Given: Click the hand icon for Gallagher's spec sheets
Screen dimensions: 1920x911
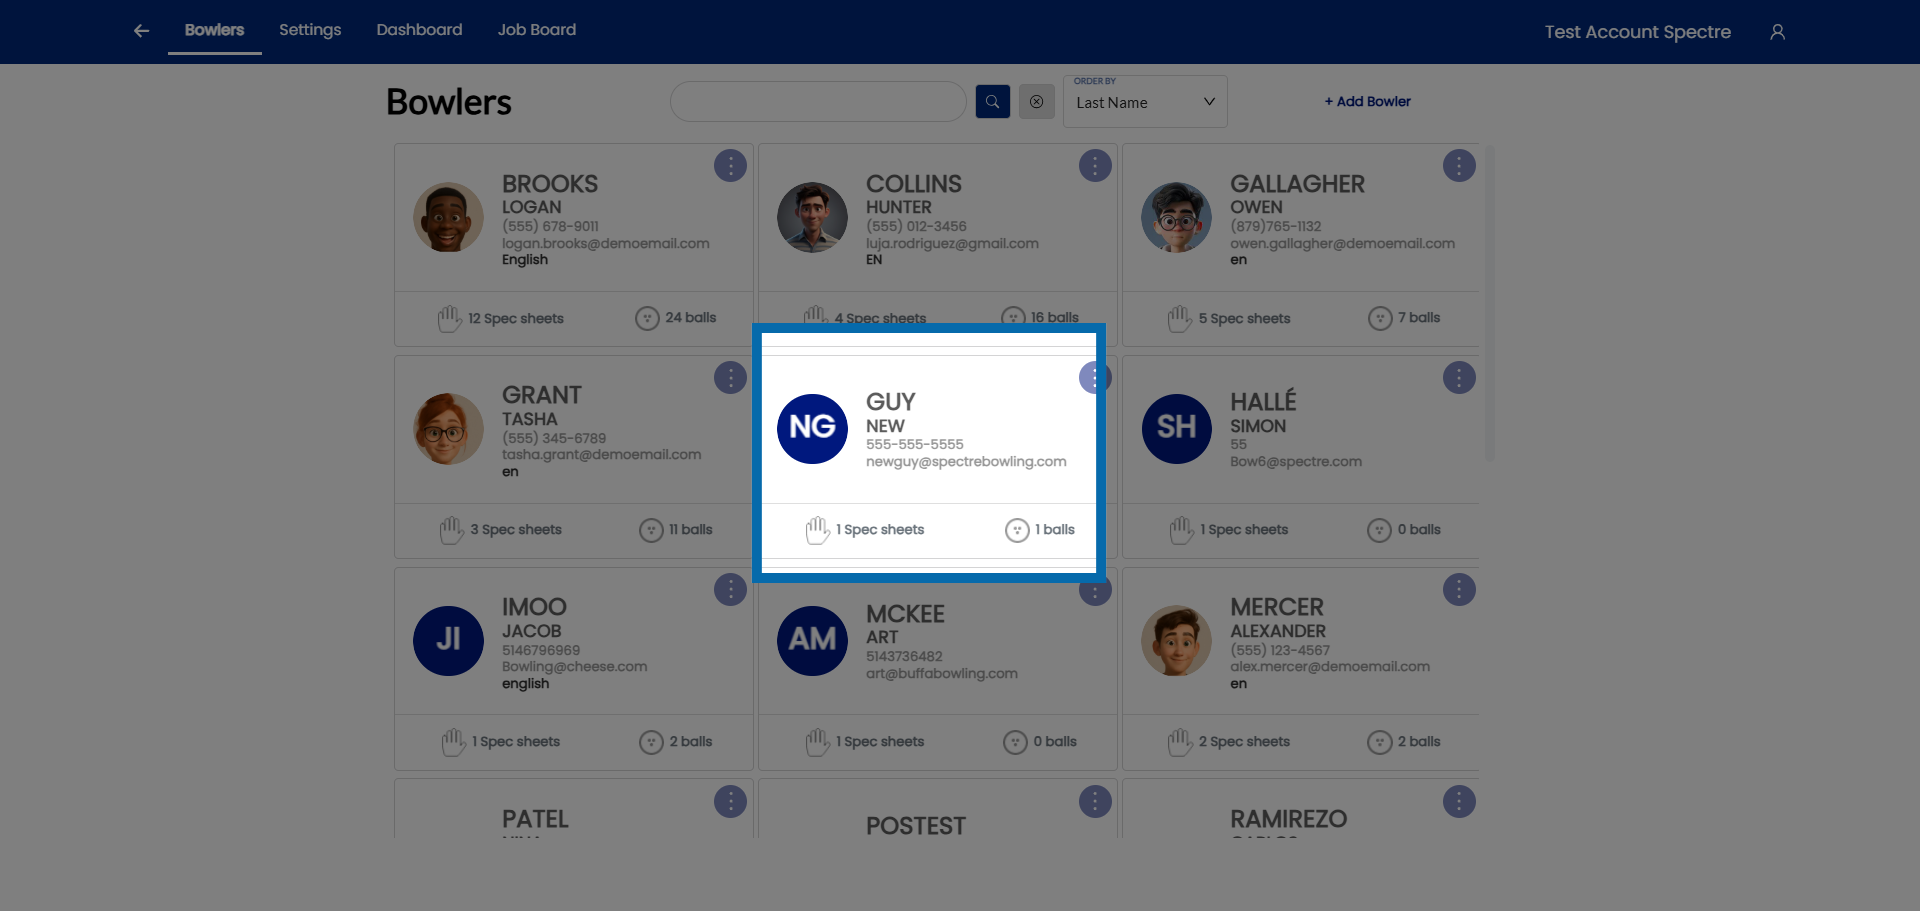Looking at the screenshot, I should click(x=1180, y=318).
